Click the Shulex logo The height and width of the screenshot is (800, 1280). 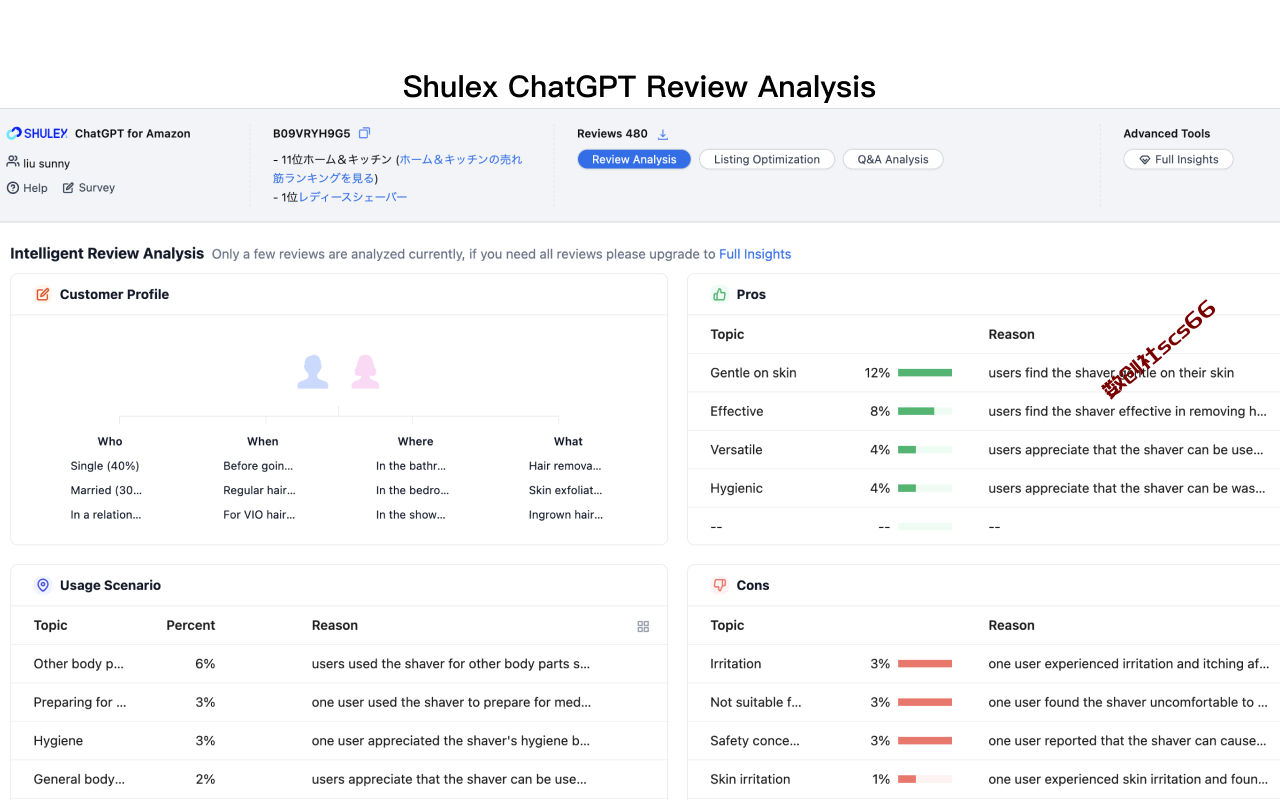[x=37, y=133]
